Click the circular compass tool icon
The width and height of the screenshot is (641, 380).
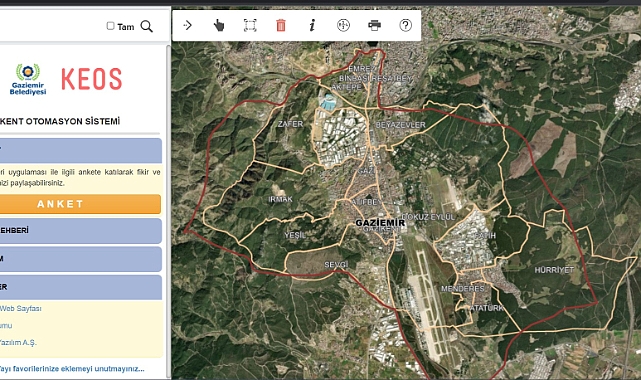(343, 25)
